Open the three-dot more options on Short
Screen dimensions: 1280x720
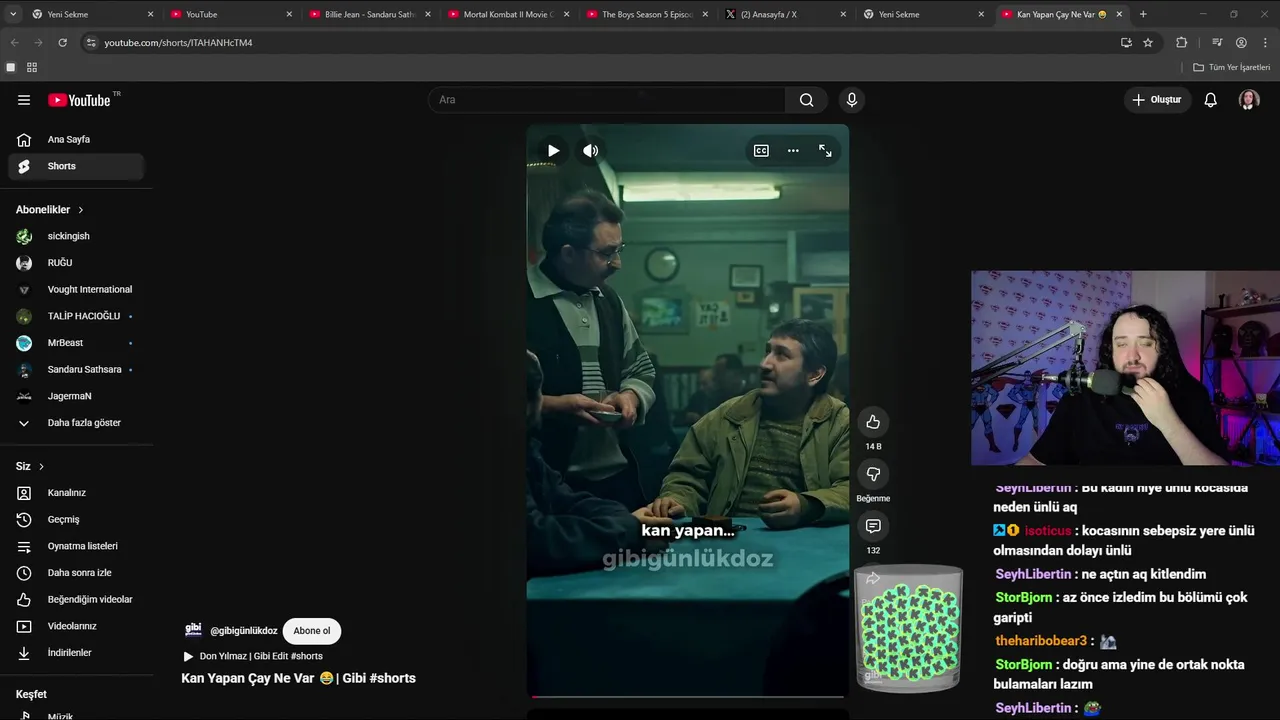pos(793,151)
